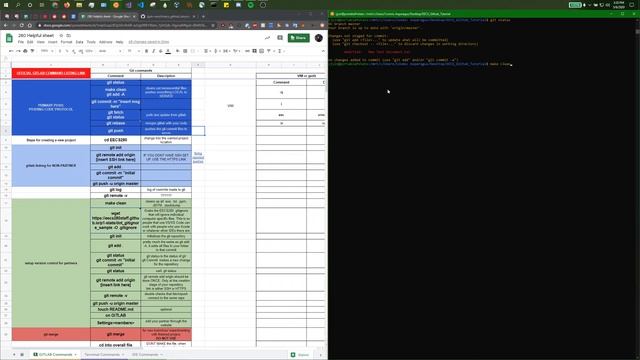Open the Format menu
This screenshot has height=360, width=640.
(x=66, y=42)
